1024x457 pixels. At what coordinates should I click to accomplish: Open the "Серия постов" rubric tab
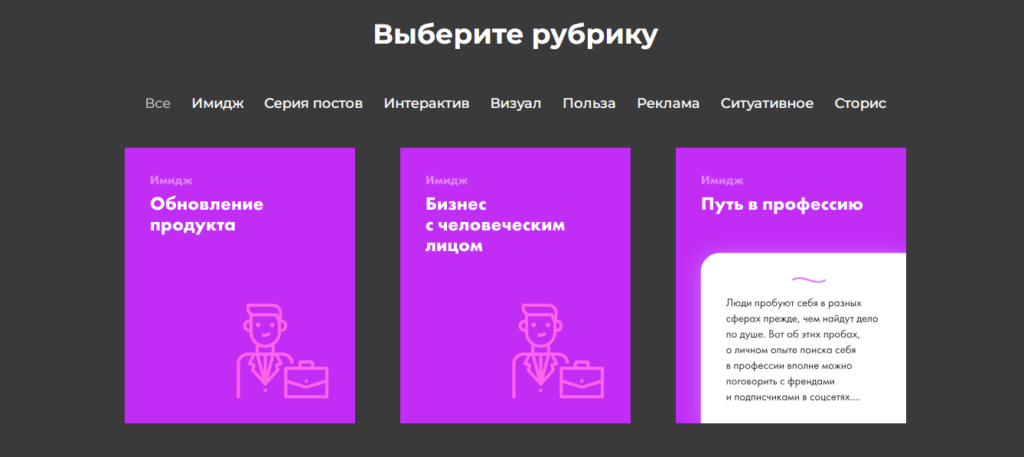[313, 103]
